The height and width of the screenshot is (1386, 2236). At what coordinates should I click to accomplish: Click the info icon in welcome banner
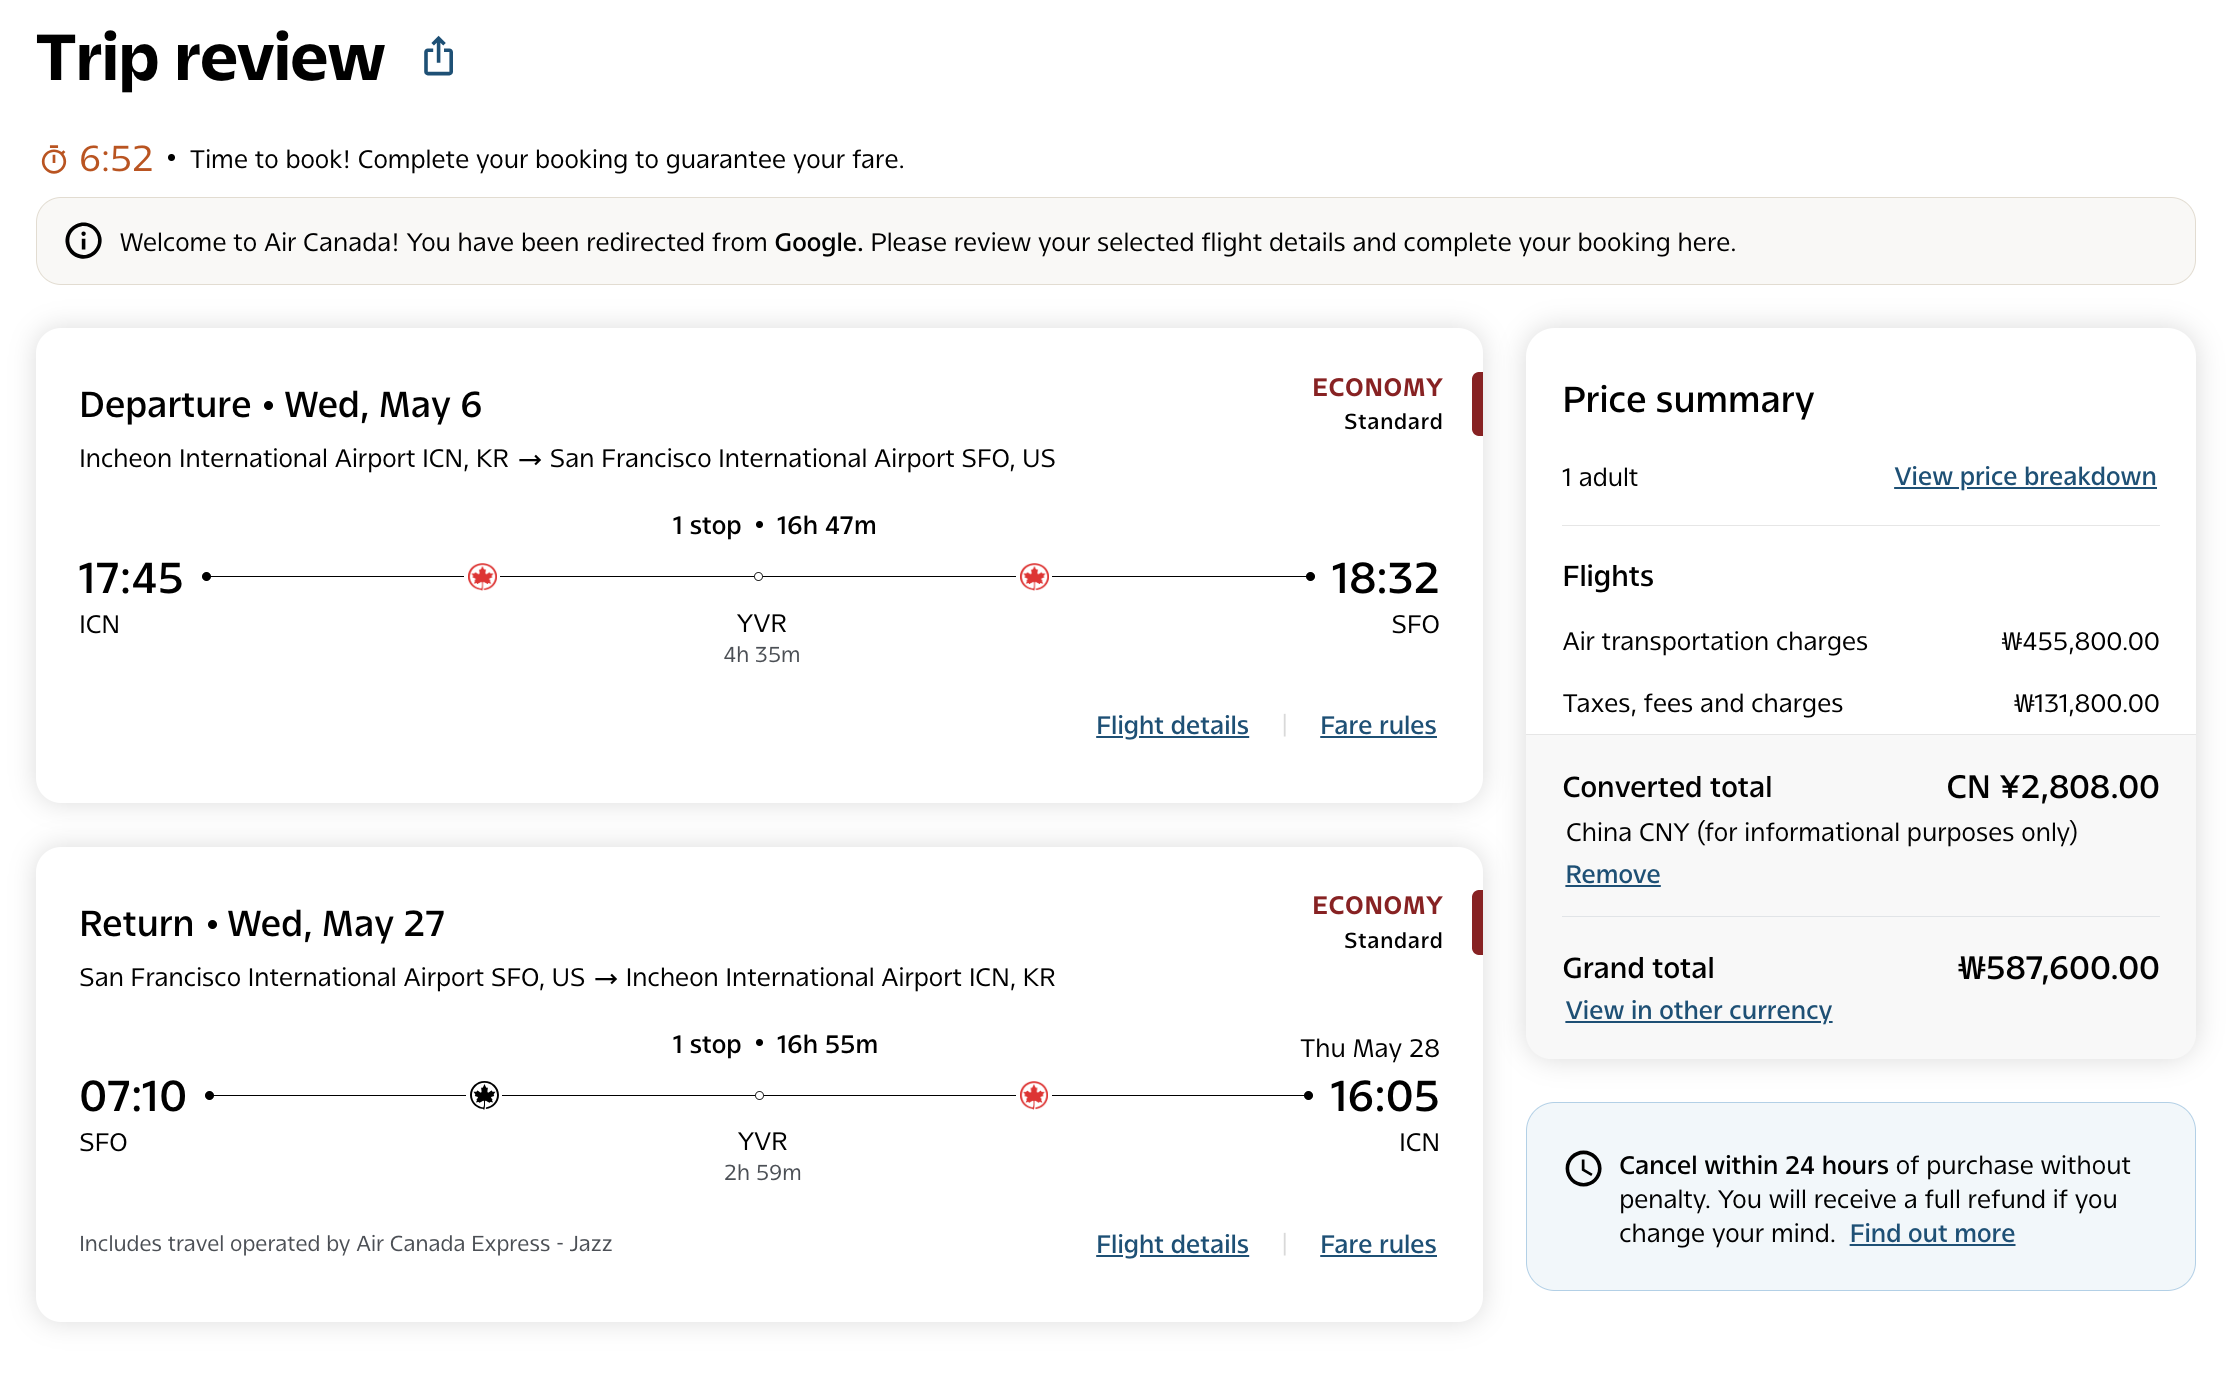pos(84,241)
